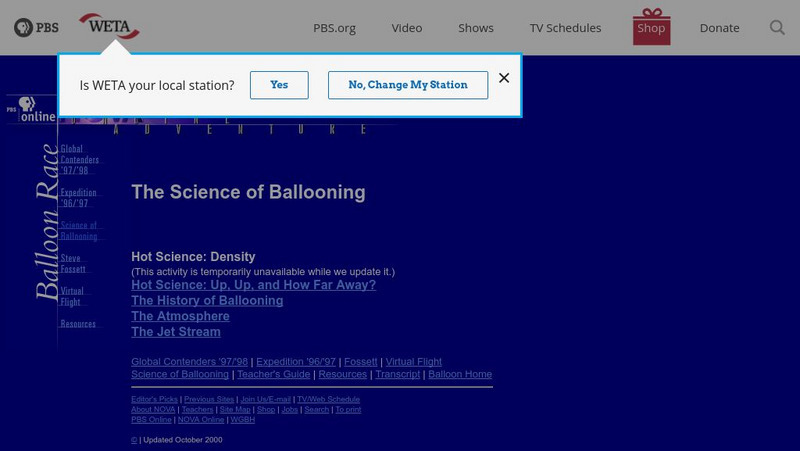Click footer Global Contenders '97/'98 link
This screenshot has width=800, height=451.
point(189,362)
